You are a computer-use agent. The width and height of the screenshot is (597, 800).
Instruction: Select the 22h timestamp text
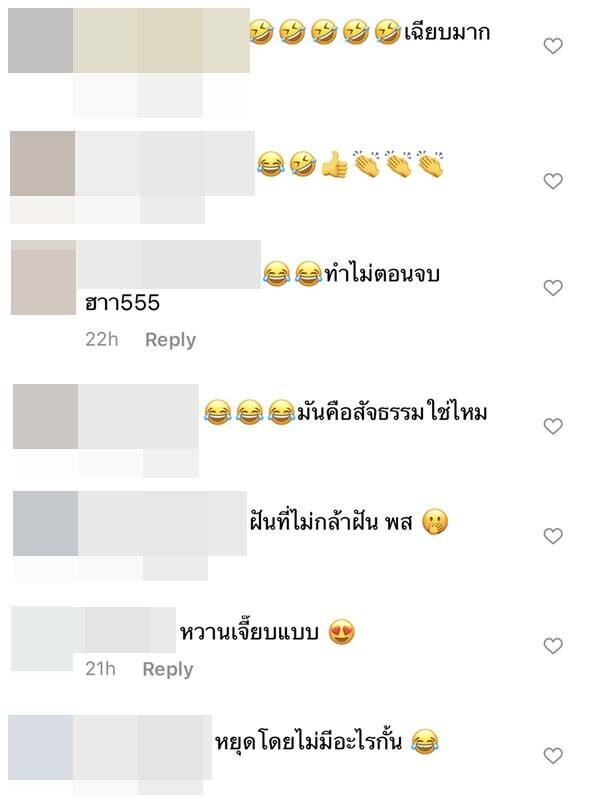click(102, 339)
